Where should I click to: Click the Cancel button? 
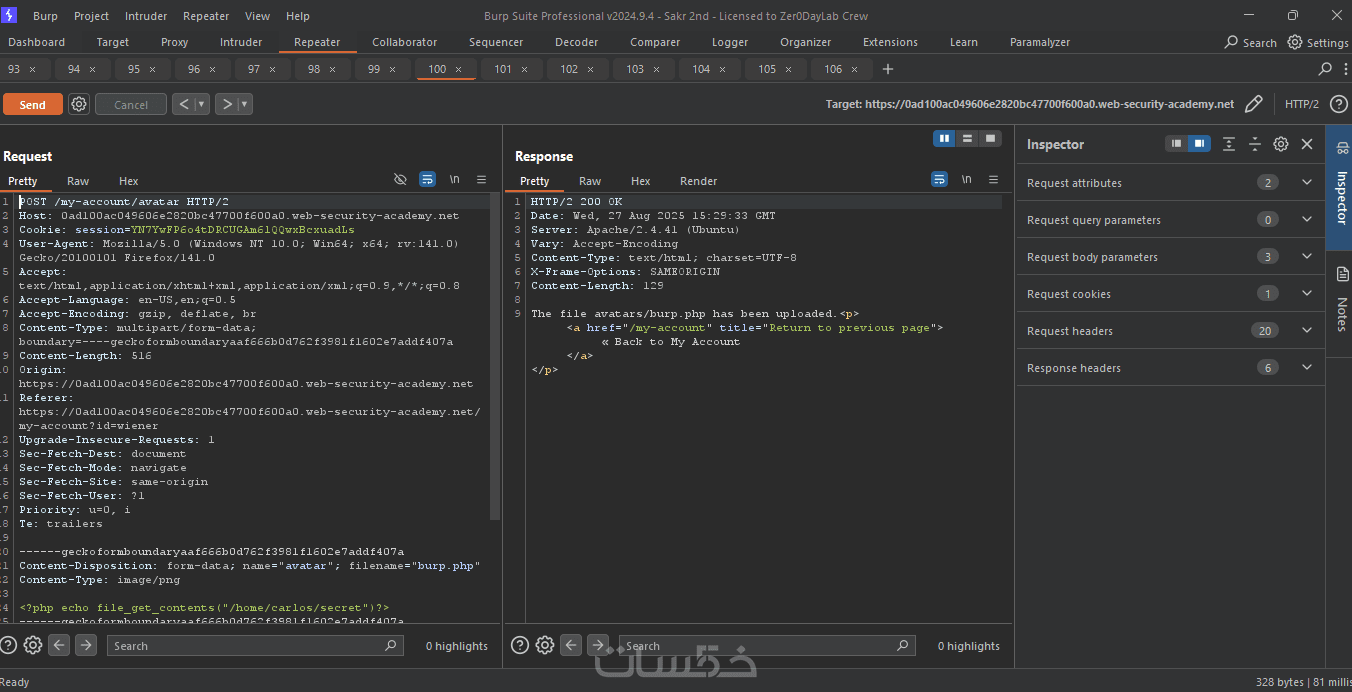click(131, 104)
